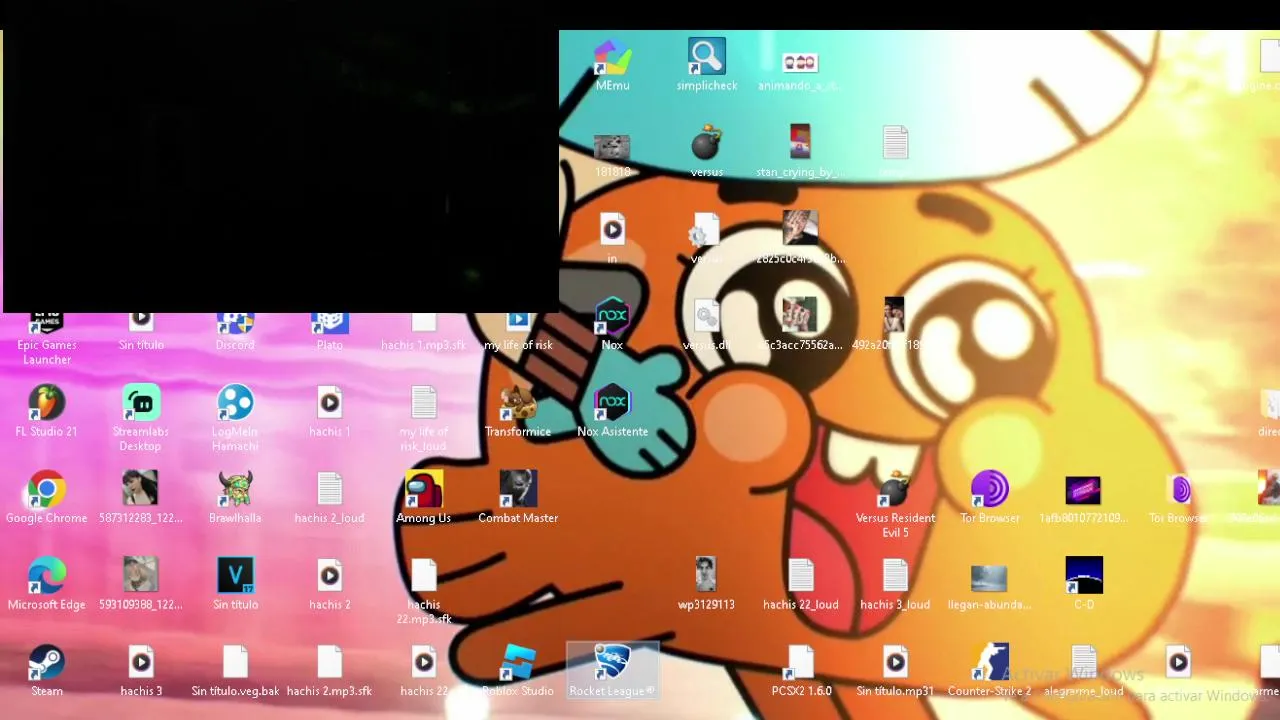Open the my life of risk_loud file
Viewport: 1280px width, 720px height.
[x=424, y=418]
